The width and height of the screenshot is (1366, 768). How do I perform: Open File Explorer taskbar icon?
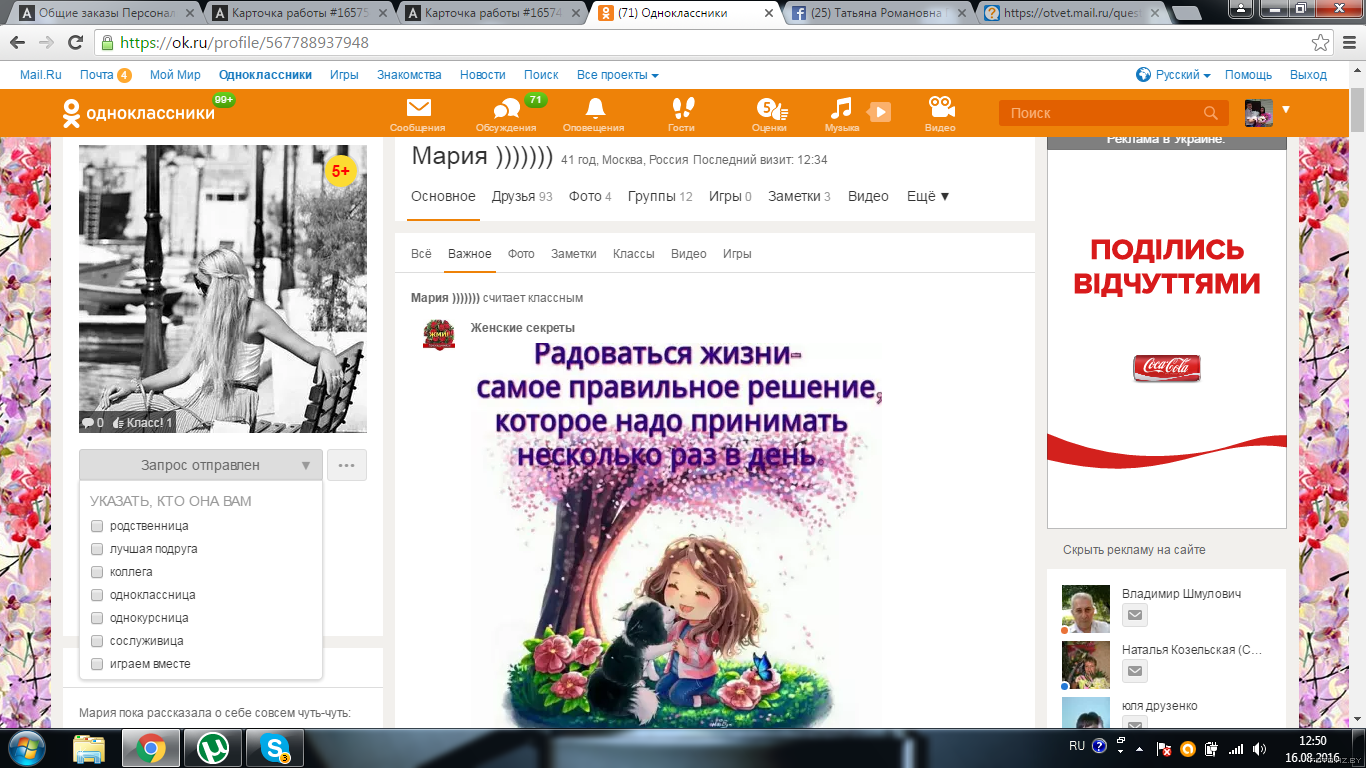[x=89, y=748]
